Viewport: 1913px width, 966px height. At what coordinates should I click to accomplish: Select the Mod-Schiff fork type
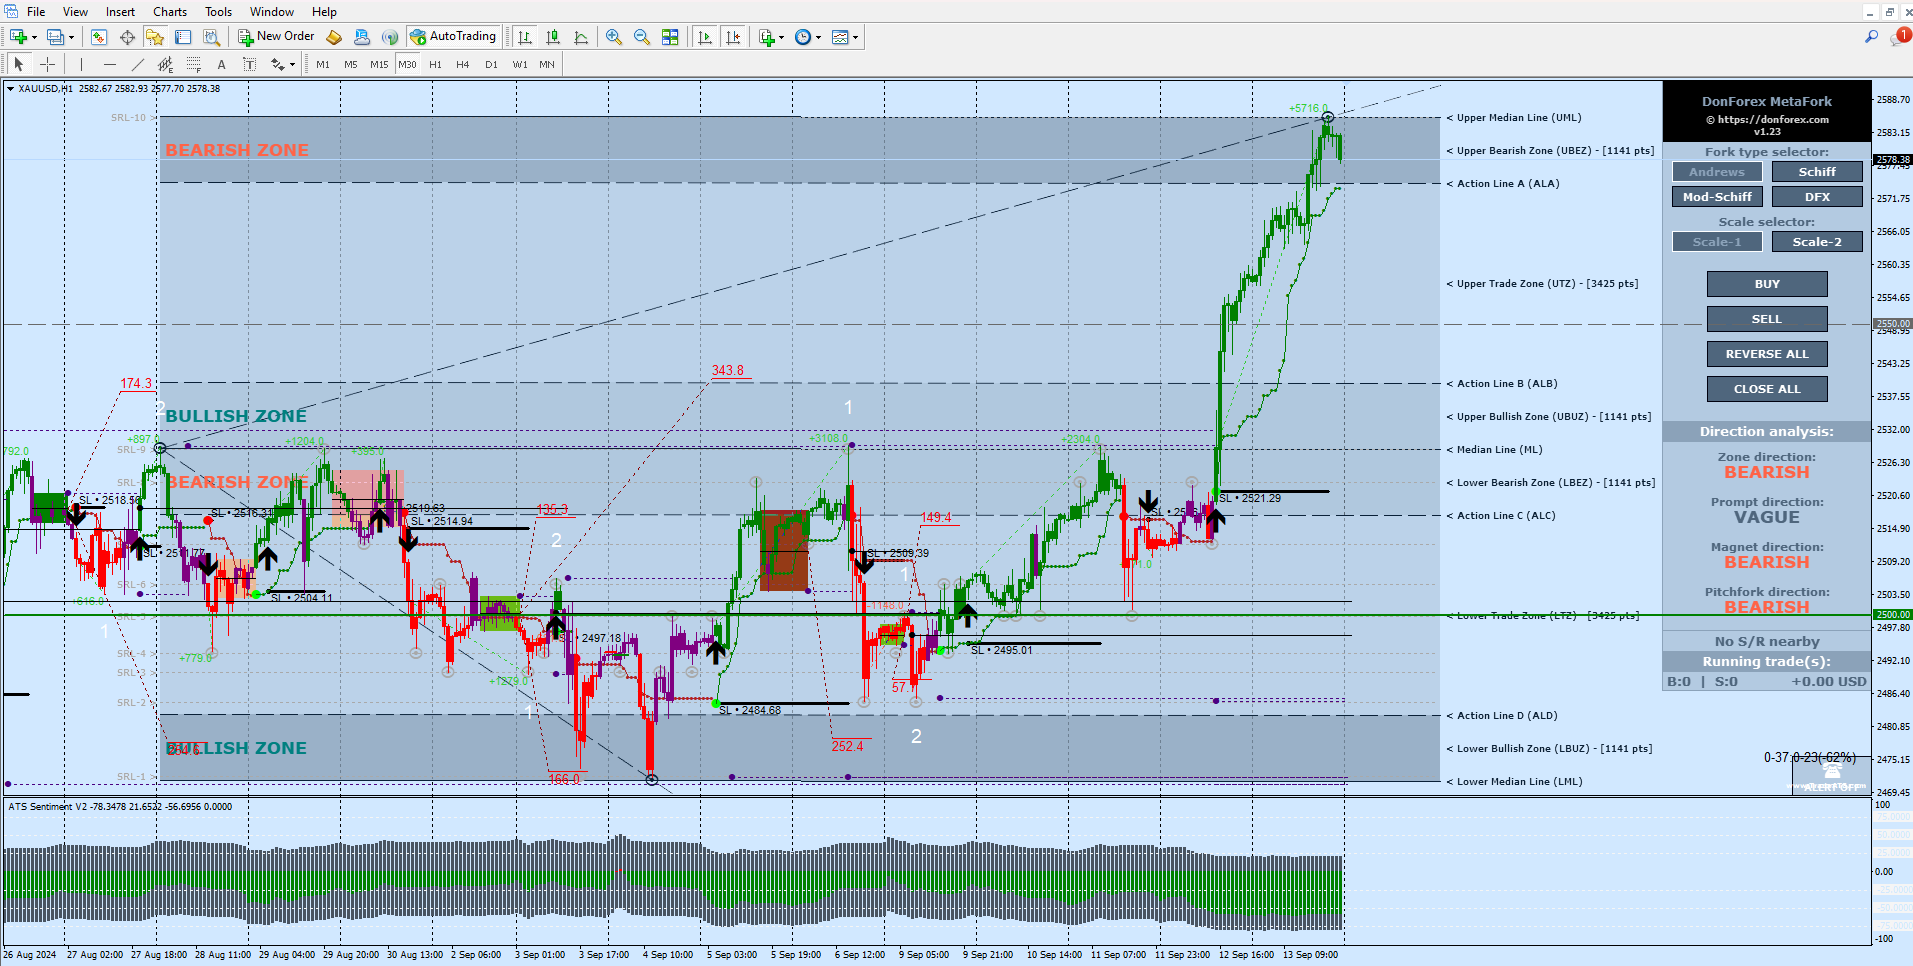tap(1717, 197)
